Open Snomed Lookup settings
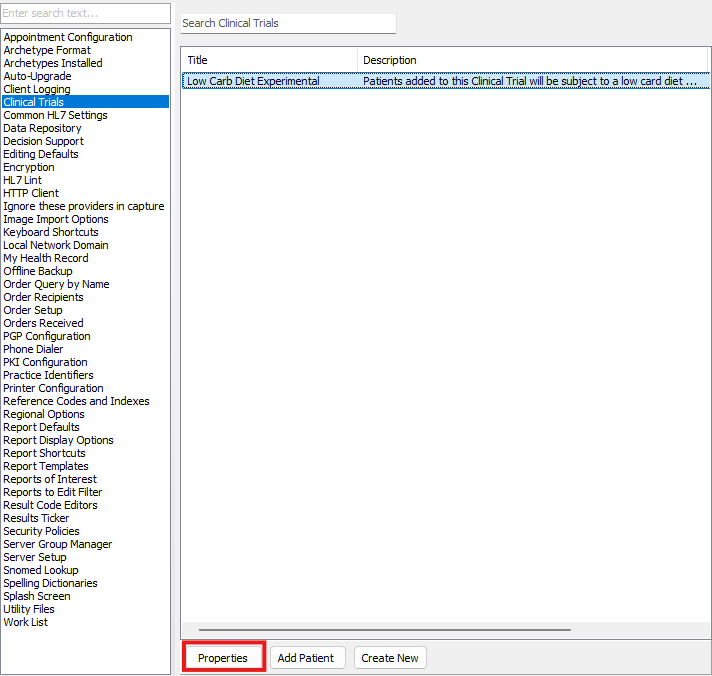 (41, 570)
